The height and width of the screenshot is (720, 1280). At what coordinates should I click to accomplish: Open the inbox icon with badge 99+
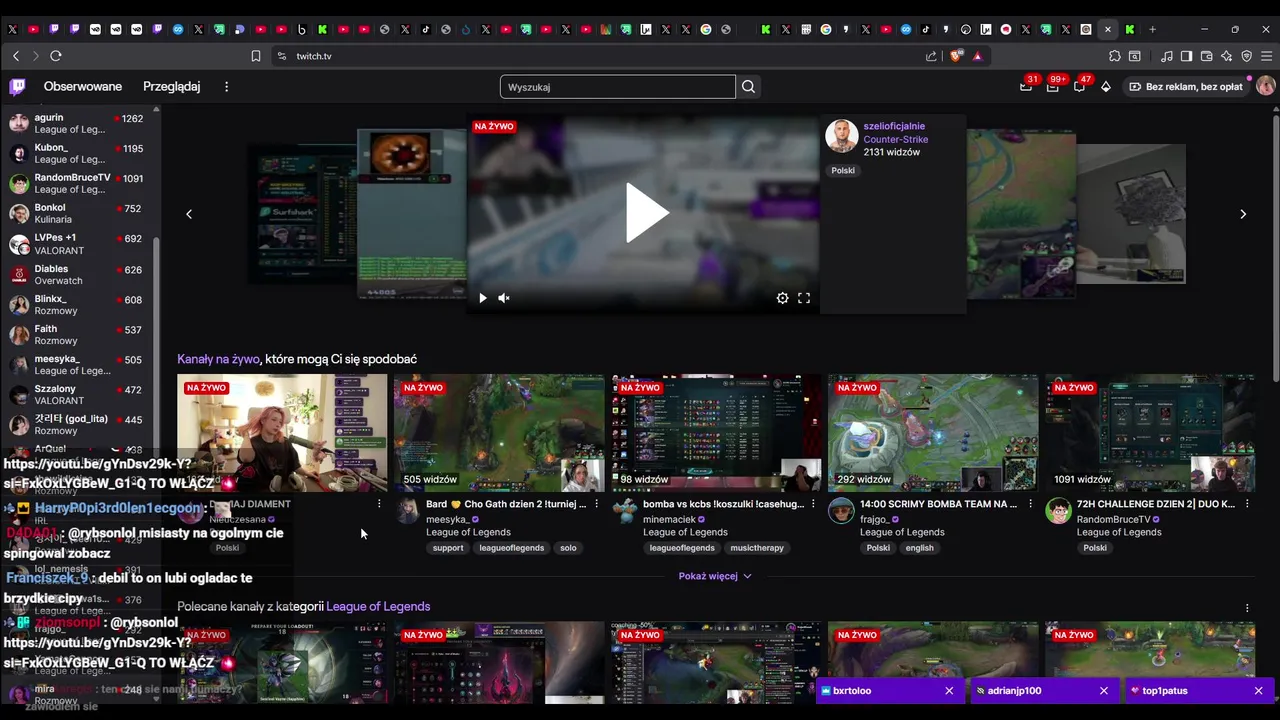[1052, 87]
